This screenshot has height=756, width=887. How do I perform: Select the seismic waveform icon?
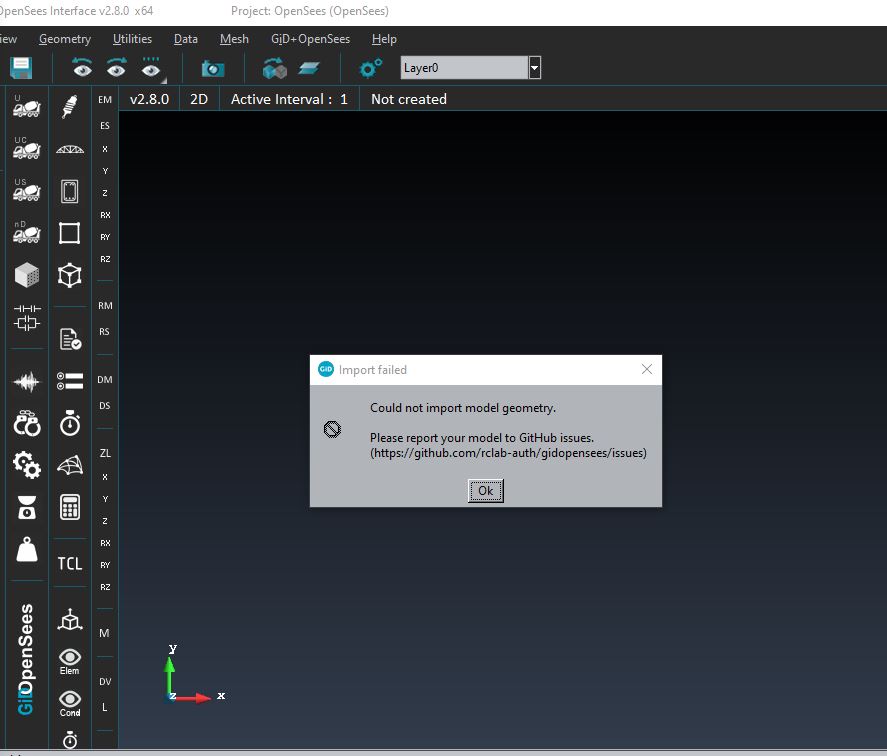click(x=27, y=381)
